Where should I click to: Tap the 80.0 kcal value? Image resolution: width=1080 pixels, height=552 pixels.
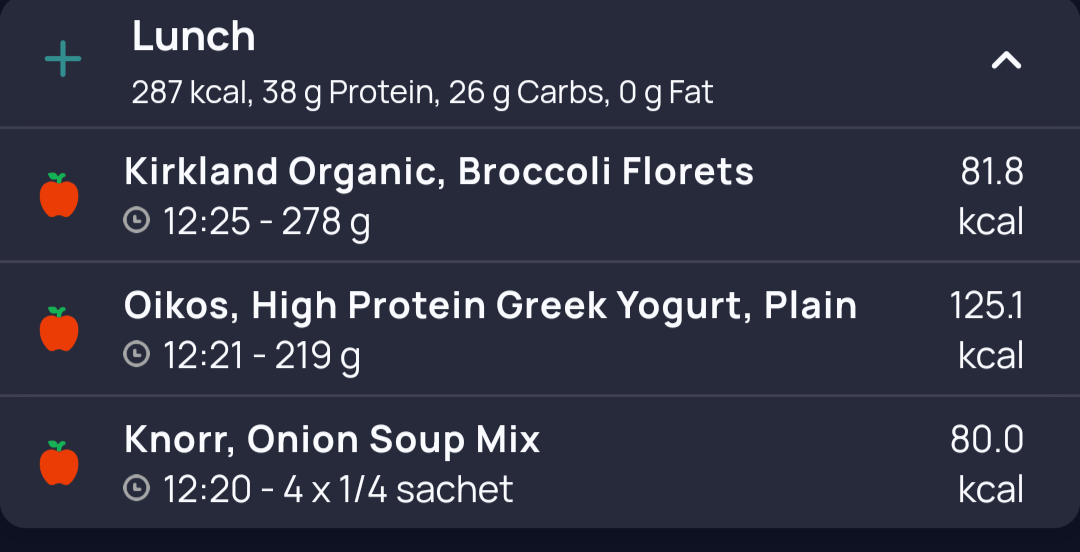(987, 463)
